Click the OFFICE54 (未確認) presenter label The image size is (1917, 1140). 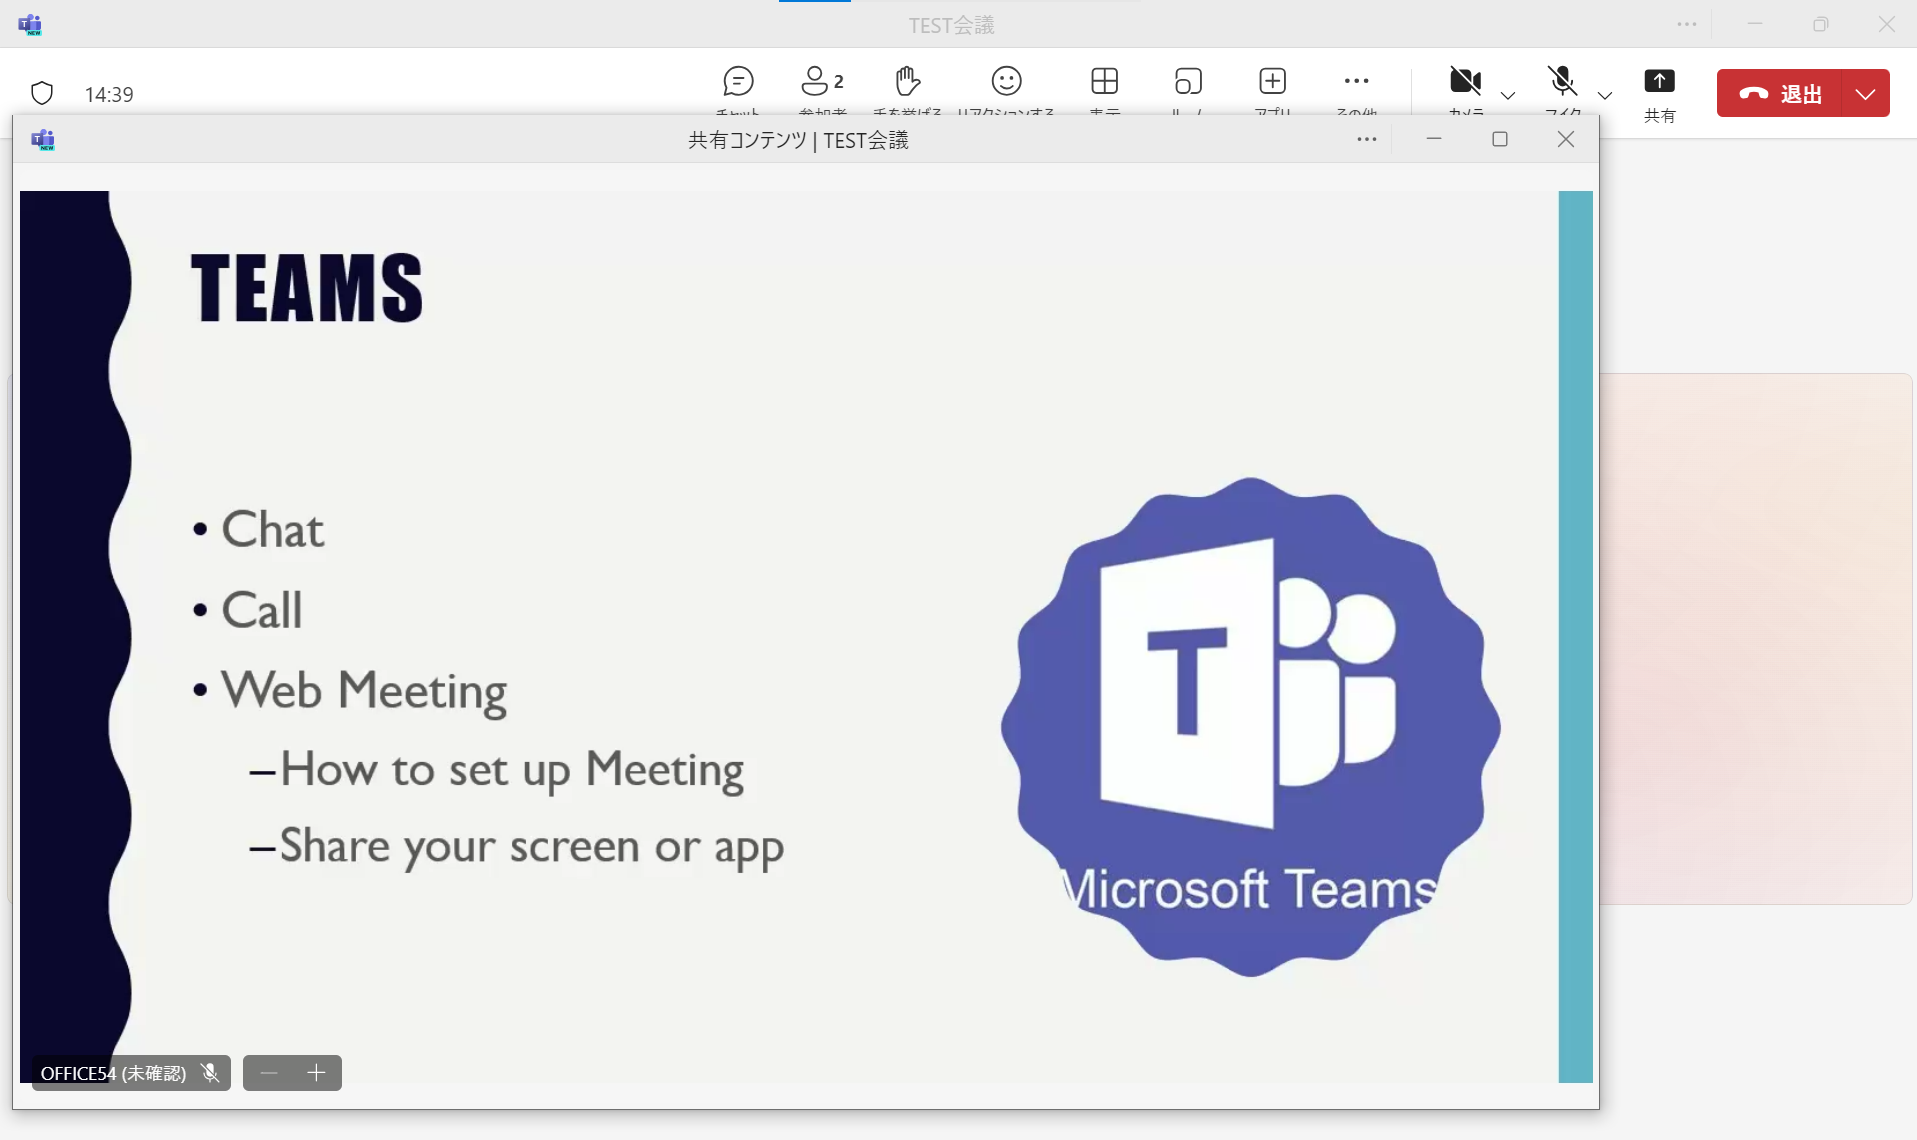(113, 1073)
